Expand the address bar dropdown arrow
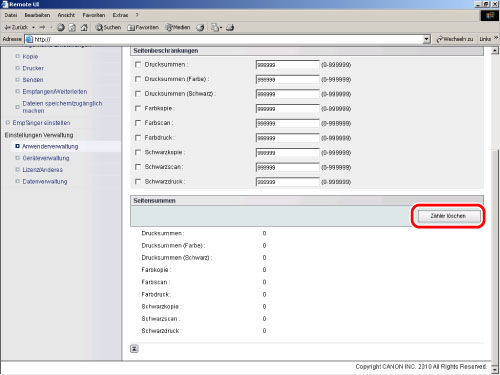500x375 pixels. click(427, 39)
